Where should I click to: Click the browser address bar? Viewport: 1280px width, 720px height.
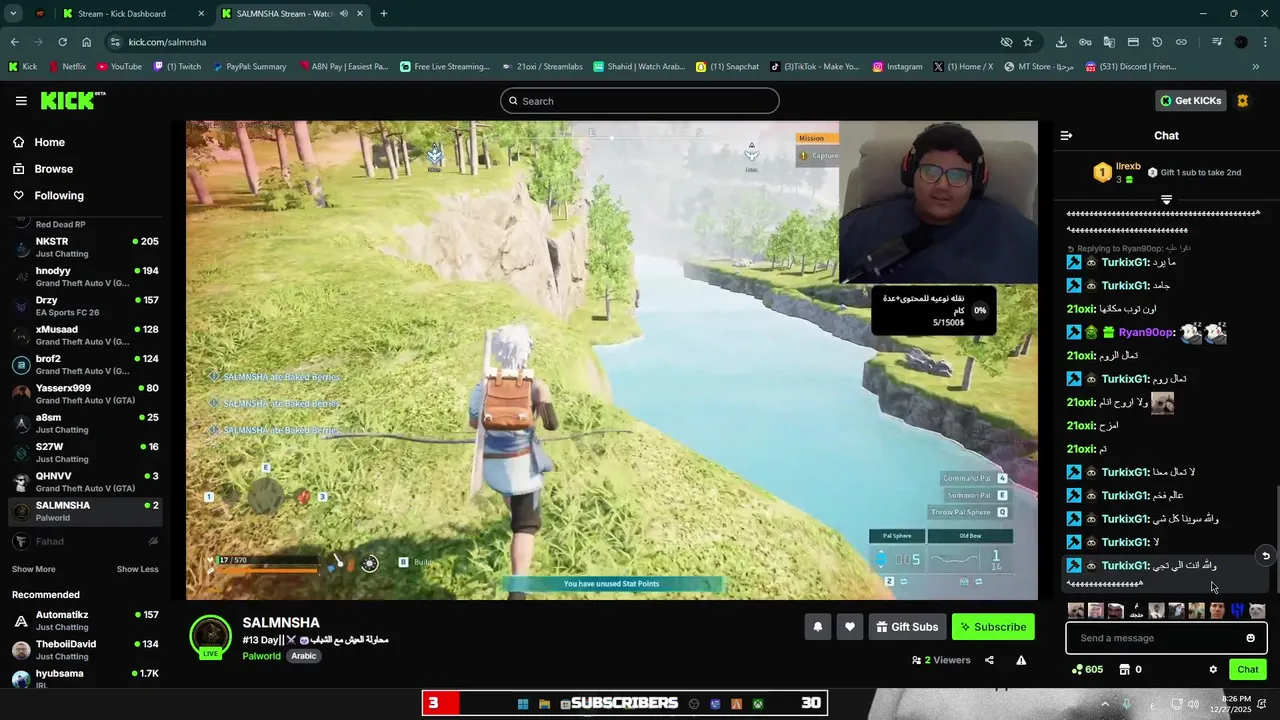[x=560, y=42]
